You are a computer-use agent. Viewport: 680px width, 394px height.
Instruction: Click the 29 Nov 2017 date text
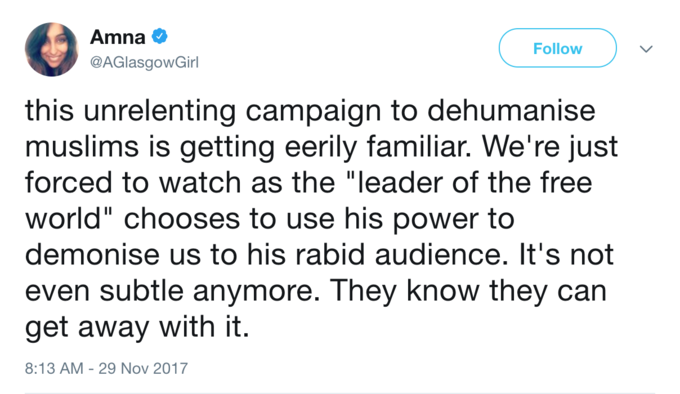point(143,368)
